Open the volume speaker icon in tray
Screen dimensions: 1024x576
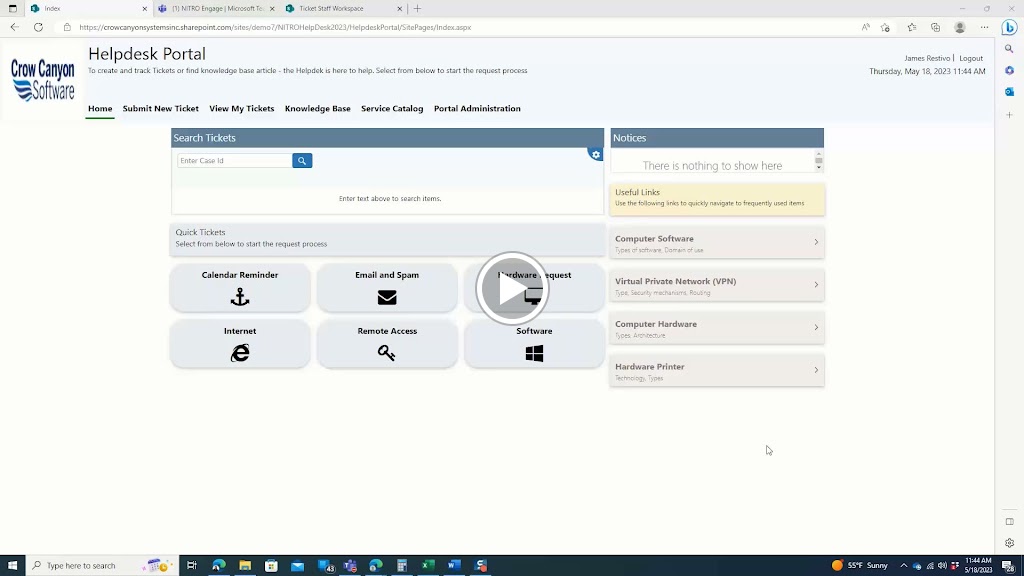click(x=942, y=566)
